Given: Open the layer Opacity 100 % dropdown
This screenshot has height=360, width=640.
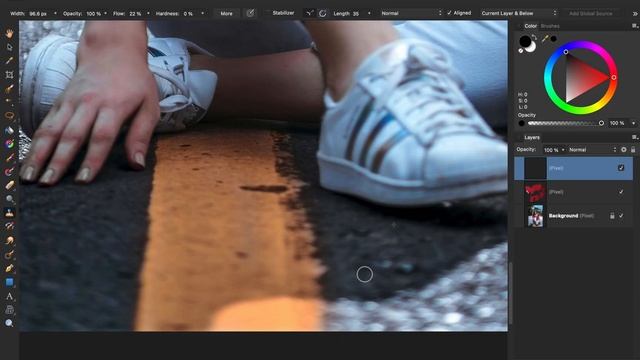Looking at the screenshot, I should [x=563, y=150].
